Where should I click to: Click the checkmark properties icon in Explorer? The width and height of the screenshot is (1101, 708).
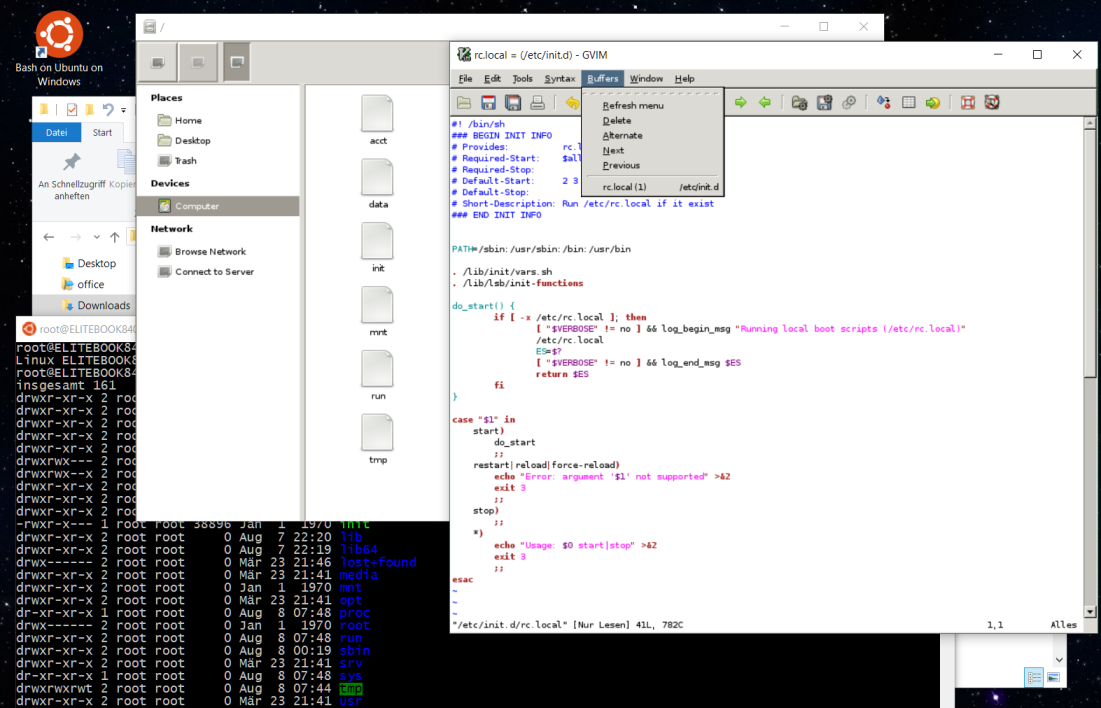(72, 109)
